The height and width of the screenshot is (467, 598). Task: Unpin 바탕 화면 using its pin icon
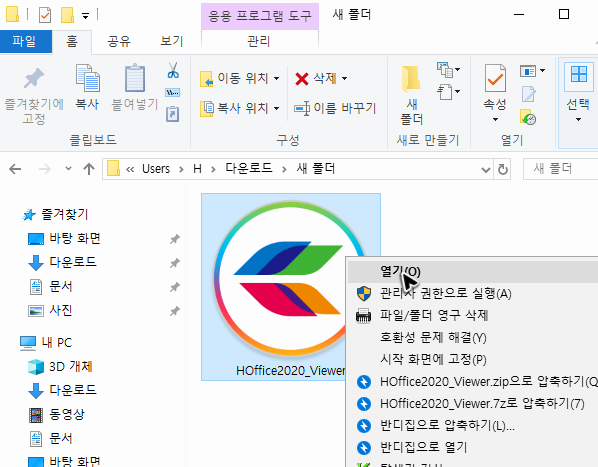pos(174,239)
